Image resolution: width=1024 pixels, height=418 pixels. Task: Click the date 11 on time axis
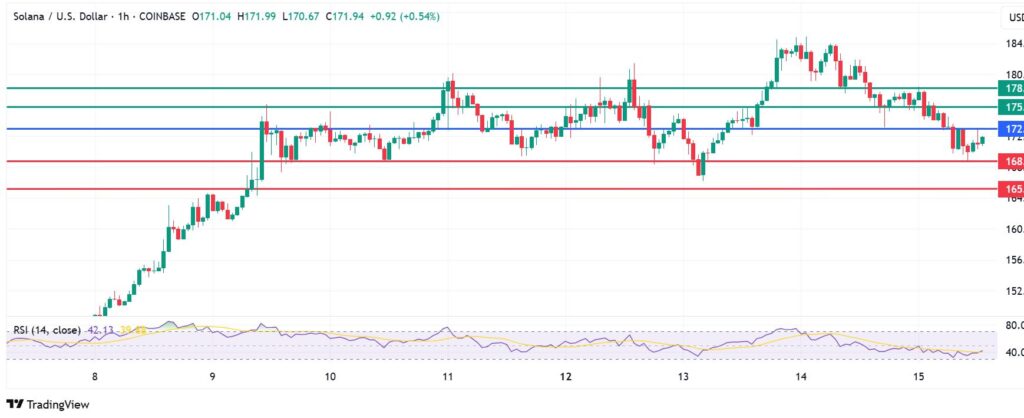click(448, 377)
